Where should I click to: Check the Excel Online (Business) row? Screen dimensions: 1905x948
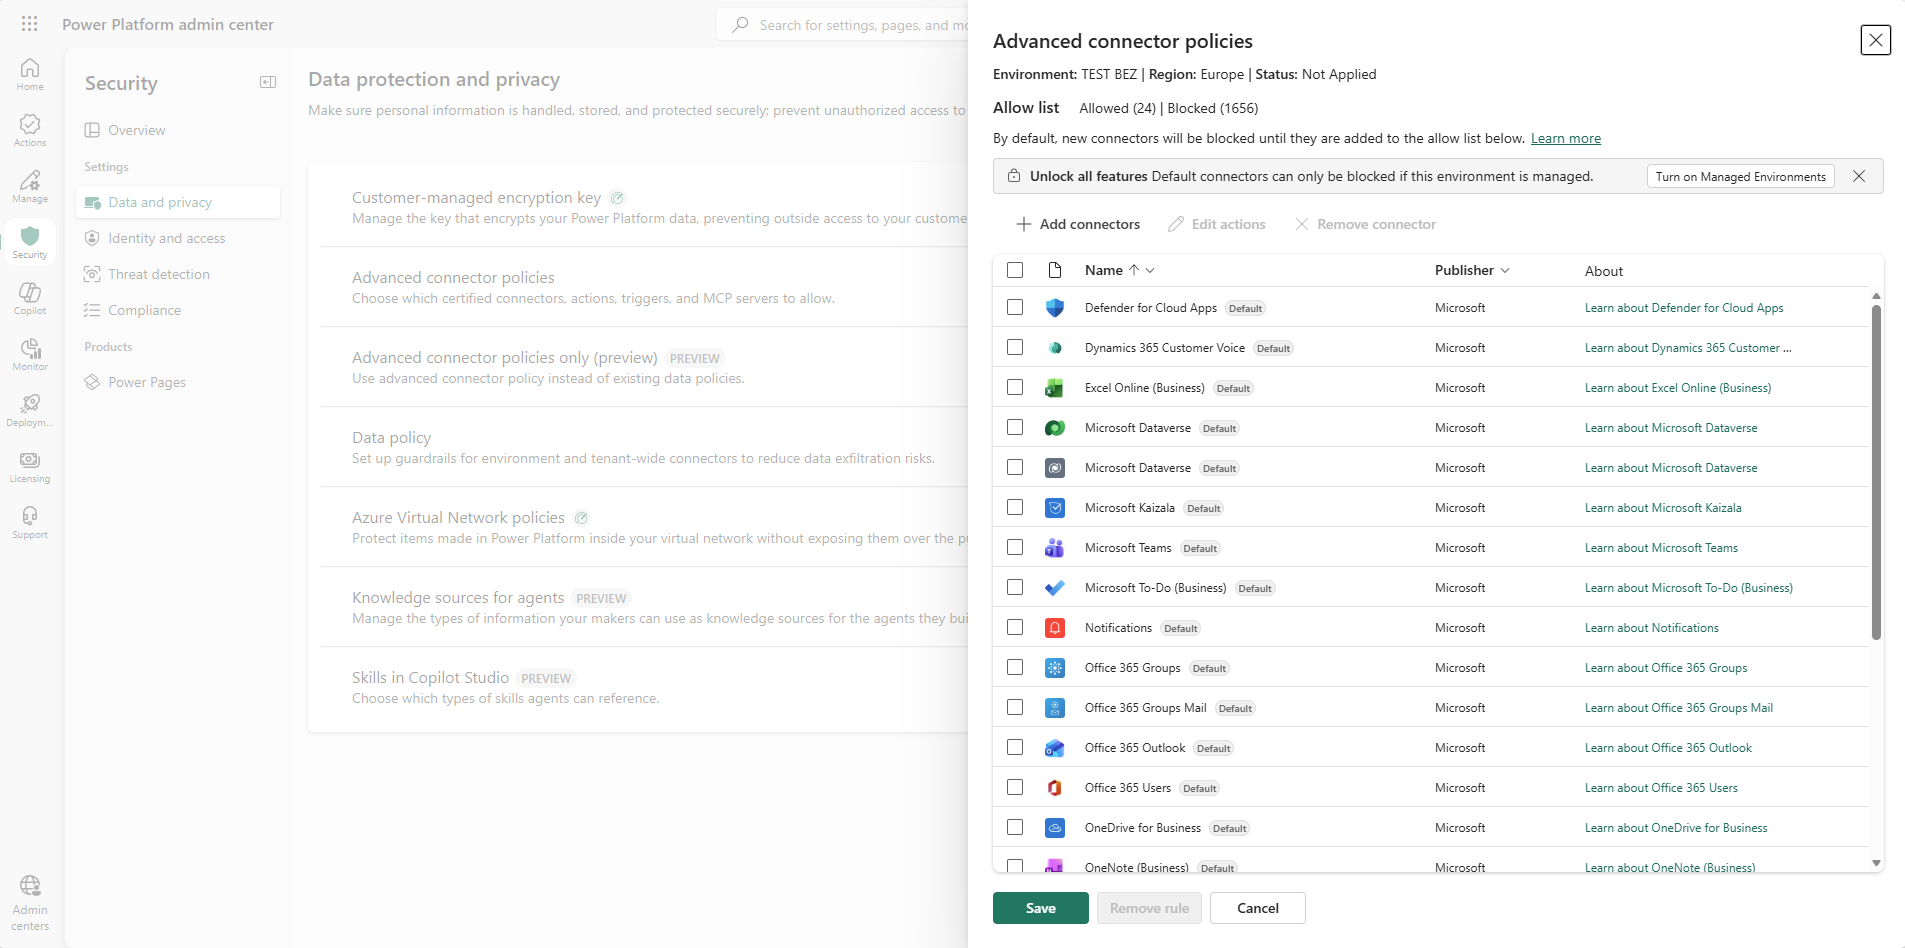1015,388
